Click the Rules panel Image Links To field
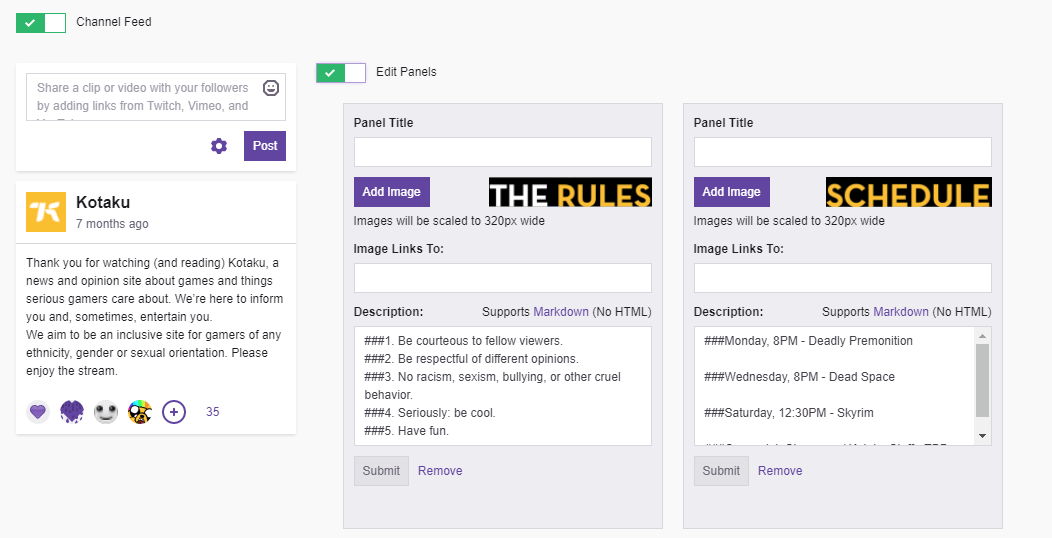 [x=502, y=278]
